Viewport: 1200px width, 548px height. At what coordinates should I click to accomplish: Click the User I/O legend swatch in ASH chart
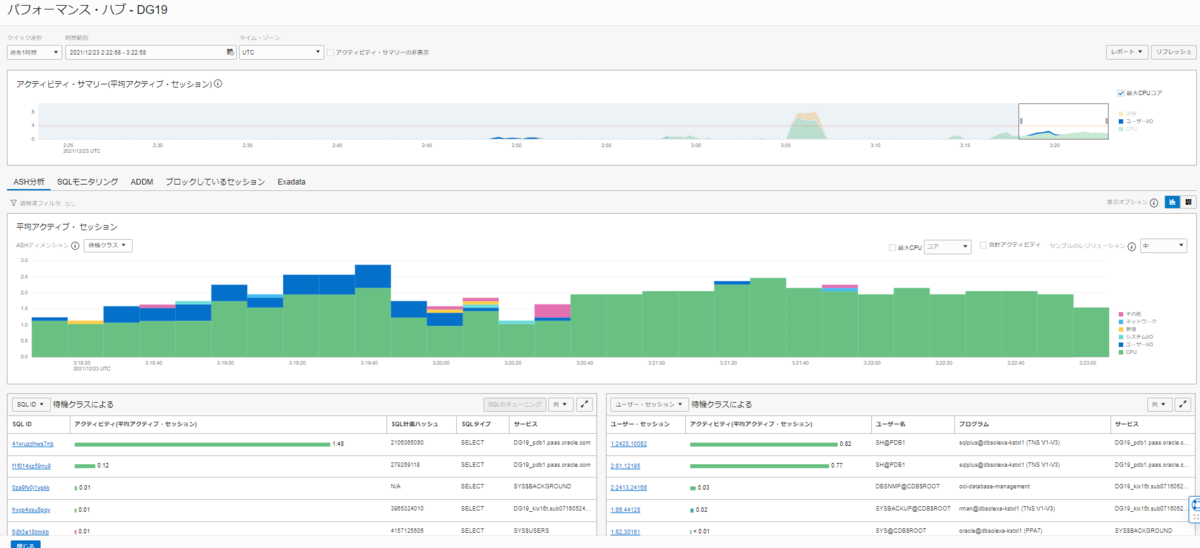pyautogui.click(x=1121, y=344)
